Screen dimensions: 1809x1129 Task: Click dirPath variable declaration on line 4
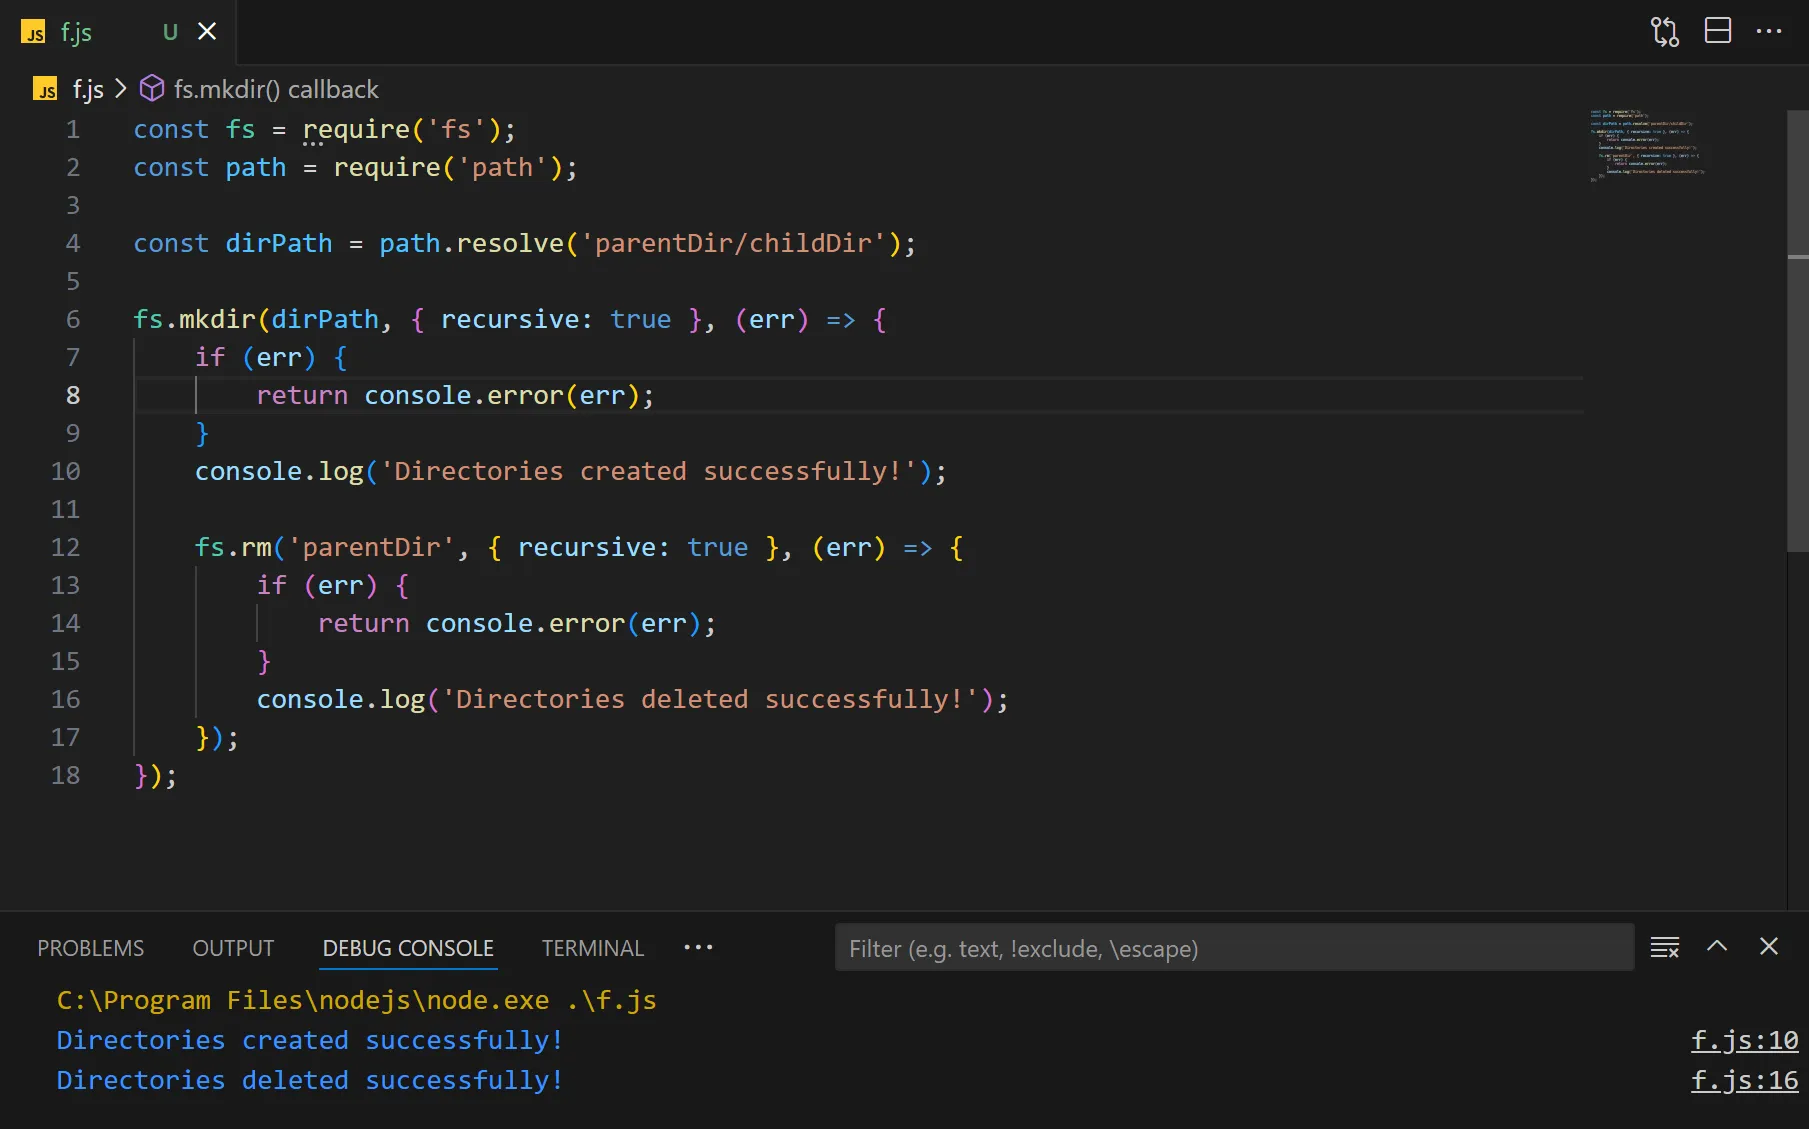pos(279,244)
